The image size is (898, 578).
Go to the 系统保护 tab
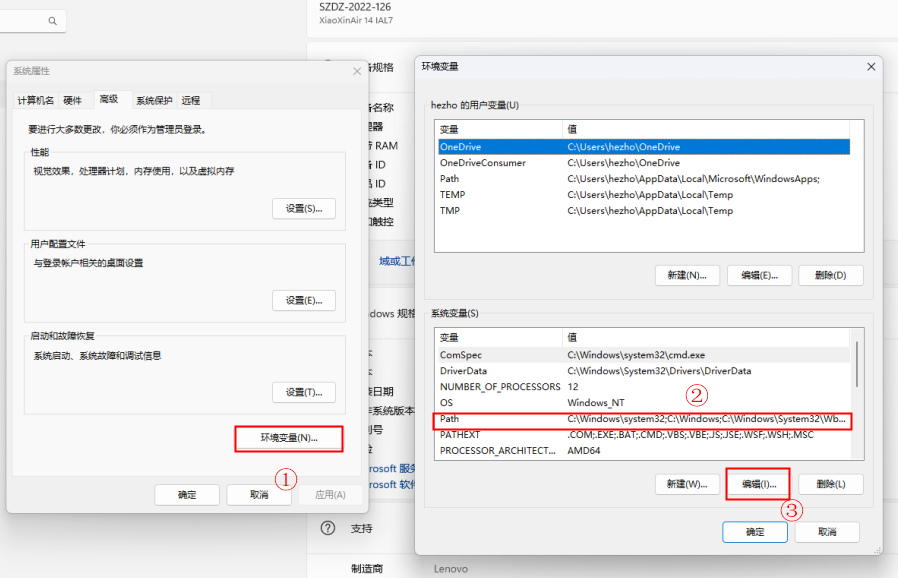tap(154, 100)
